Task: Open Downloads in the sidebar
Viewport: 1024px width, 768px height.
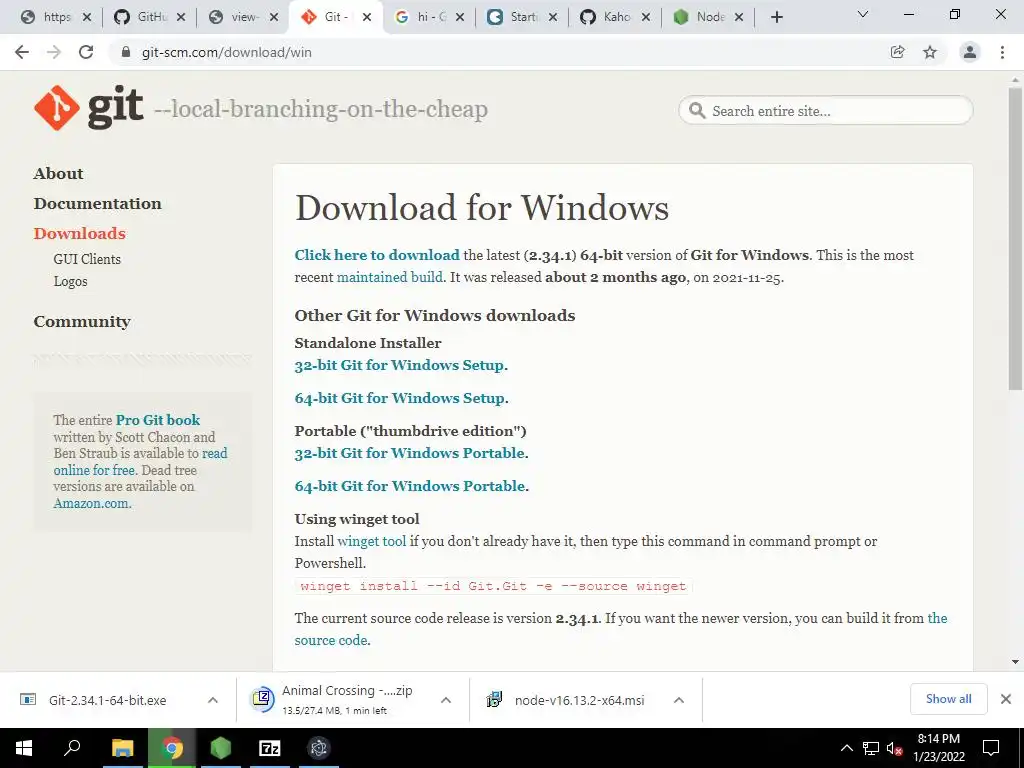Action: pos(80,233)
